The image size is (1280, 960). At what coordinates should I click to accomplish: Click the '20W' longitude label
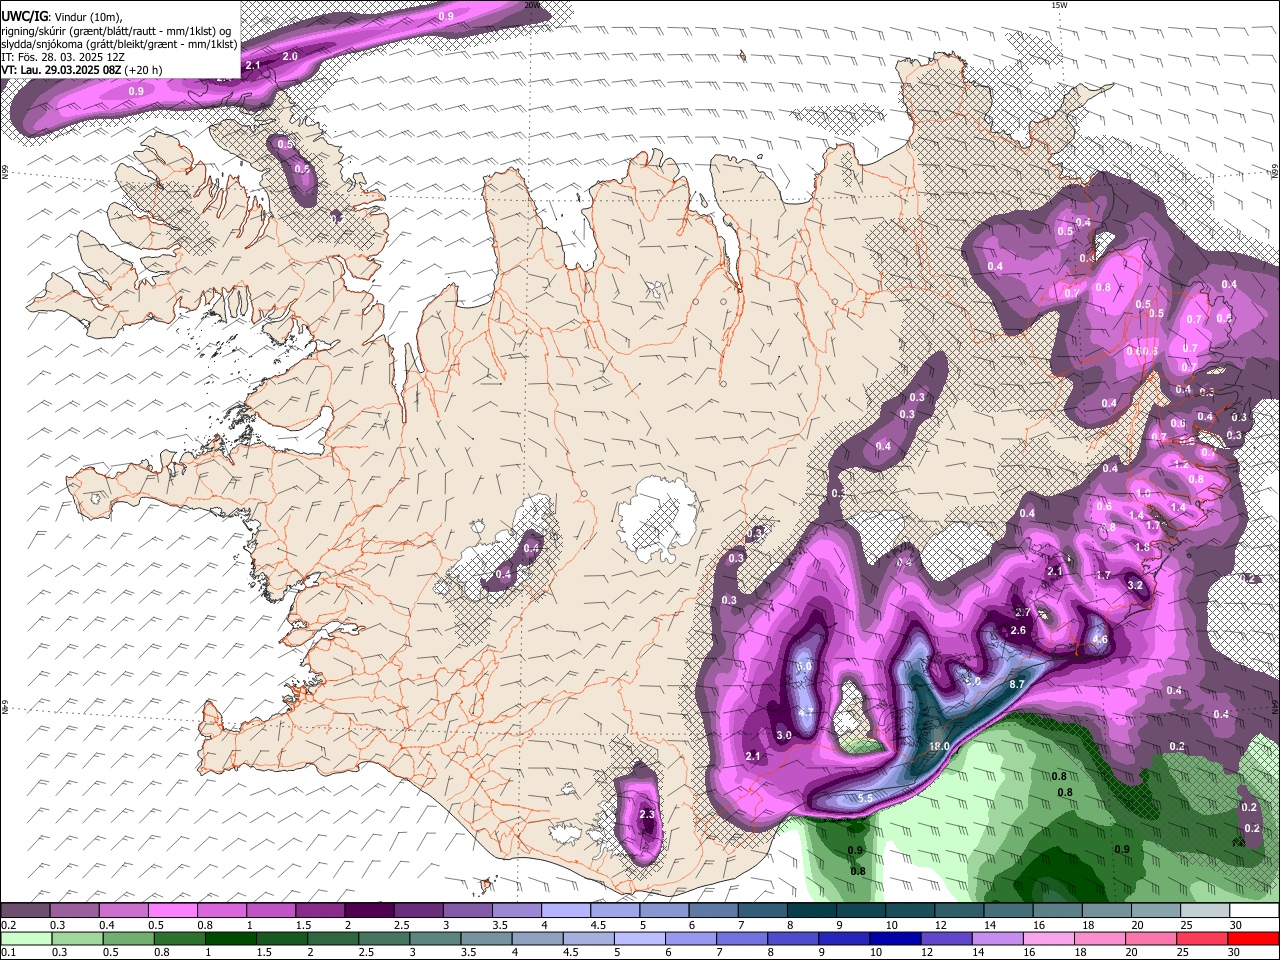point(532,5)
